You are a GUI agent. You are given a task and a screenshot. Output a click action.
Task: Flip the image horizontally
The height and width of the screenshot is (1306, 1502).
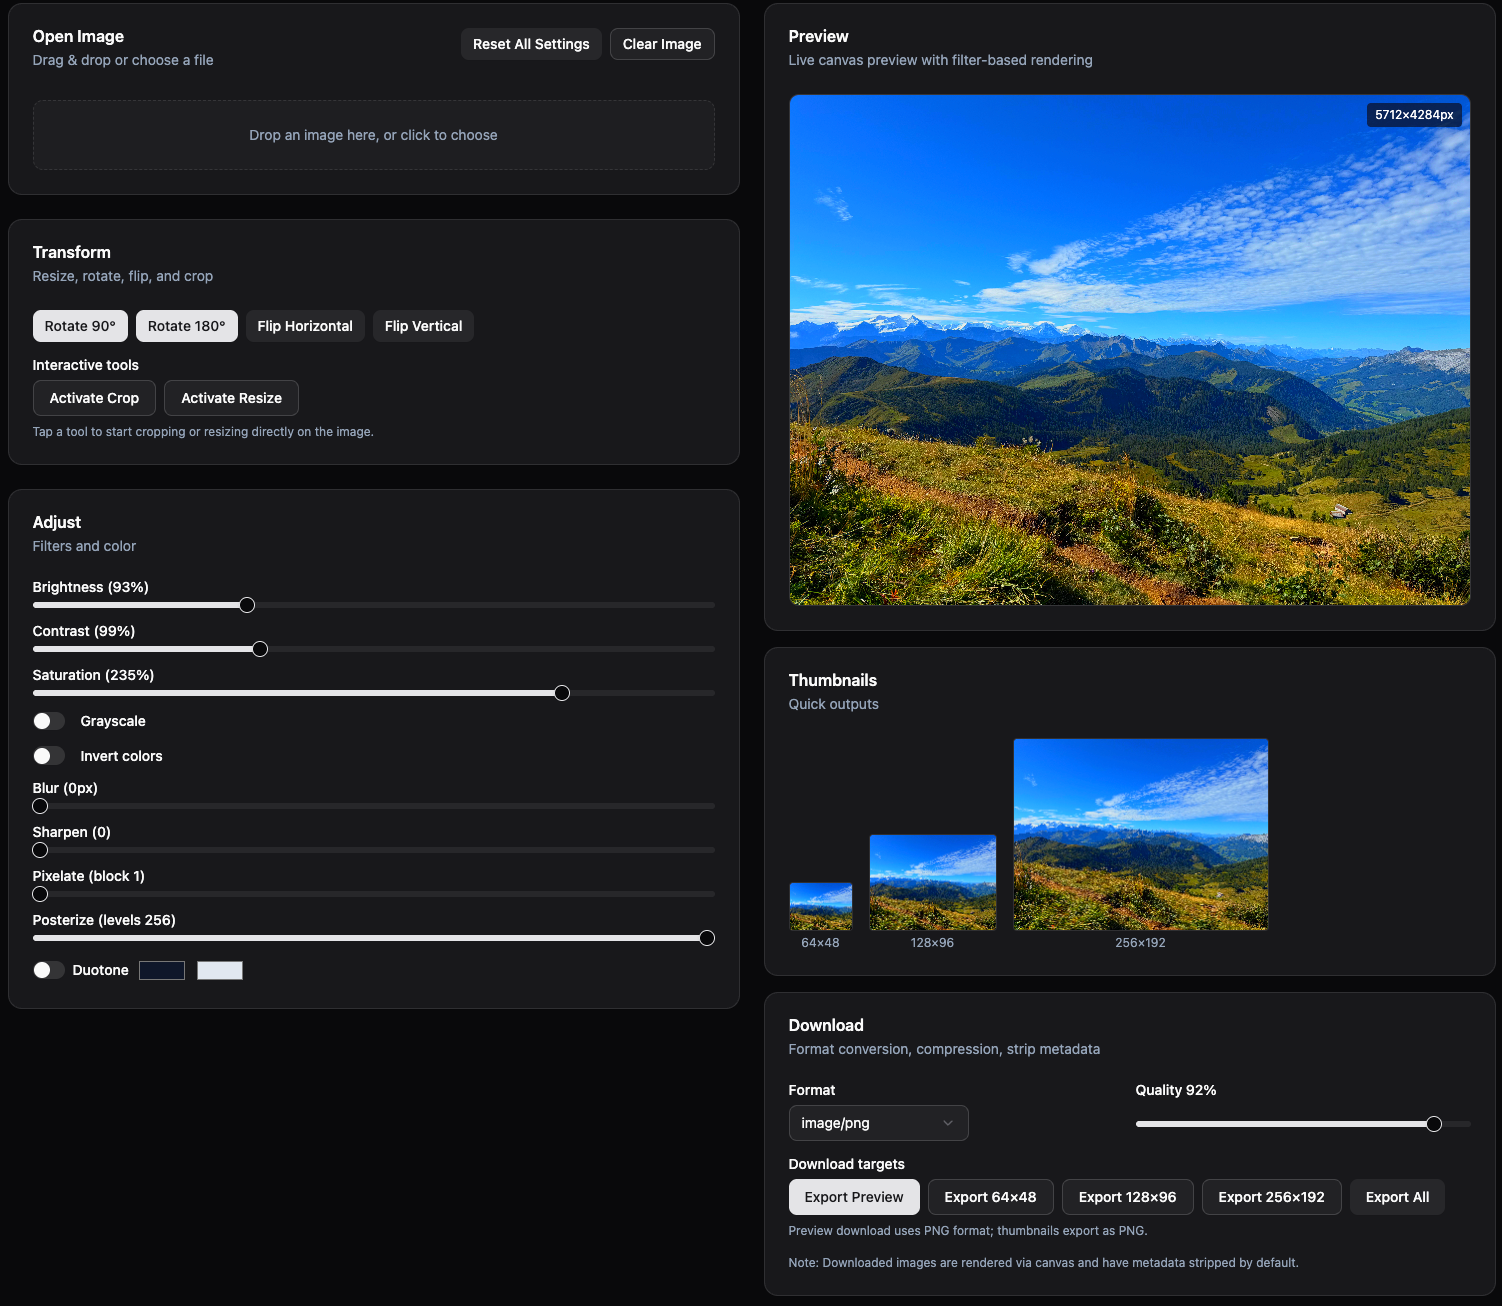pyautogui.click(x=305, y=325)
